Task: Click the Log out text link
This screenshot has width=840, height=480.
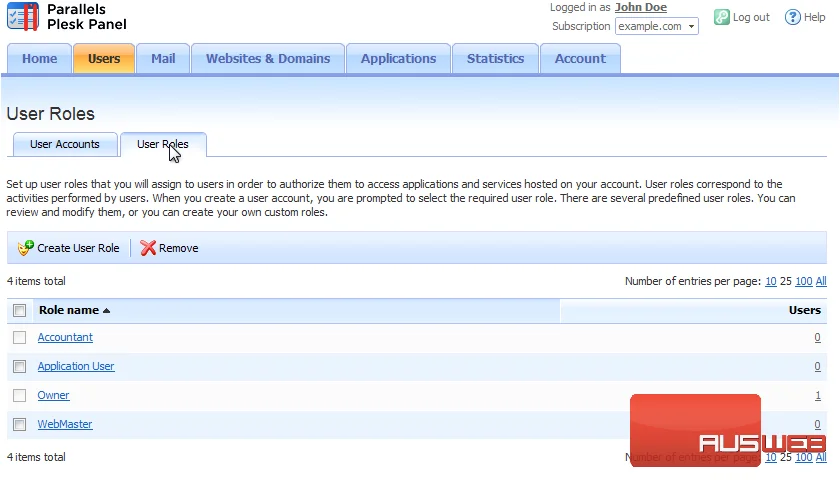Action: point(751,17)
